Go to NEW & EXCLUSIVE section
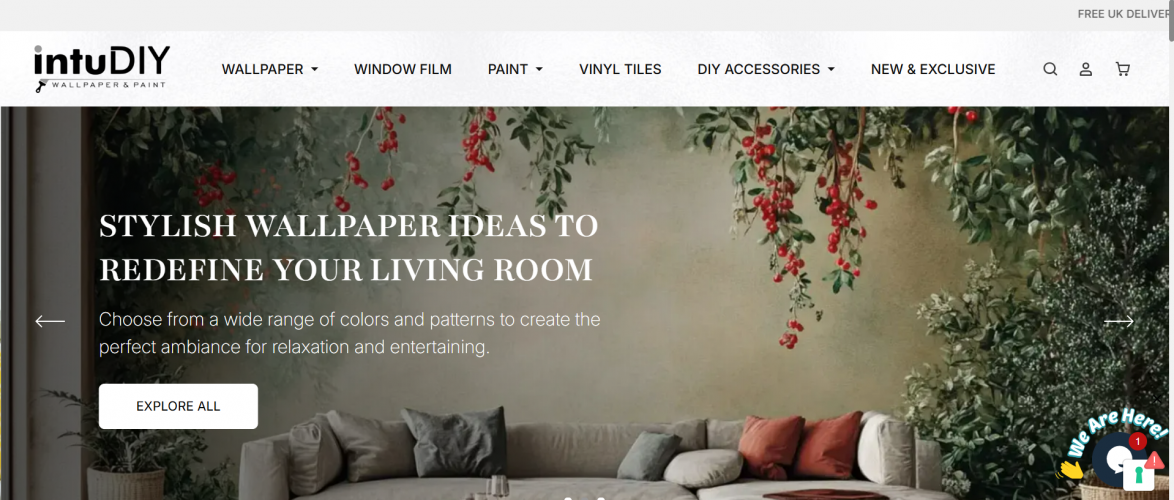 click(933, 70)
